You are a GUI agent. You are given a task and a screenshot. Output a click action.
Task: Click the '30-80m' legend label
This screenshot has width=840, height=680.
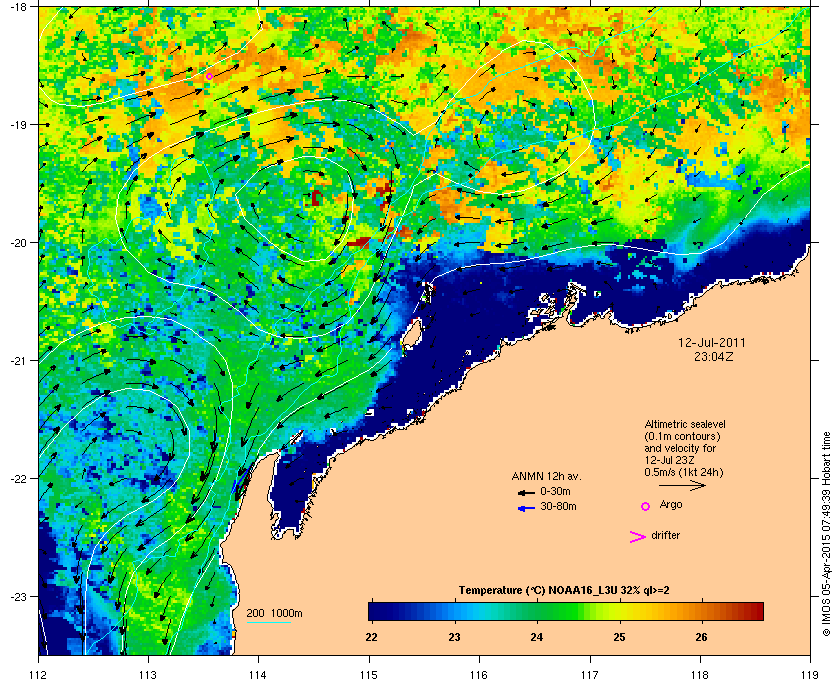coord(558,506)
